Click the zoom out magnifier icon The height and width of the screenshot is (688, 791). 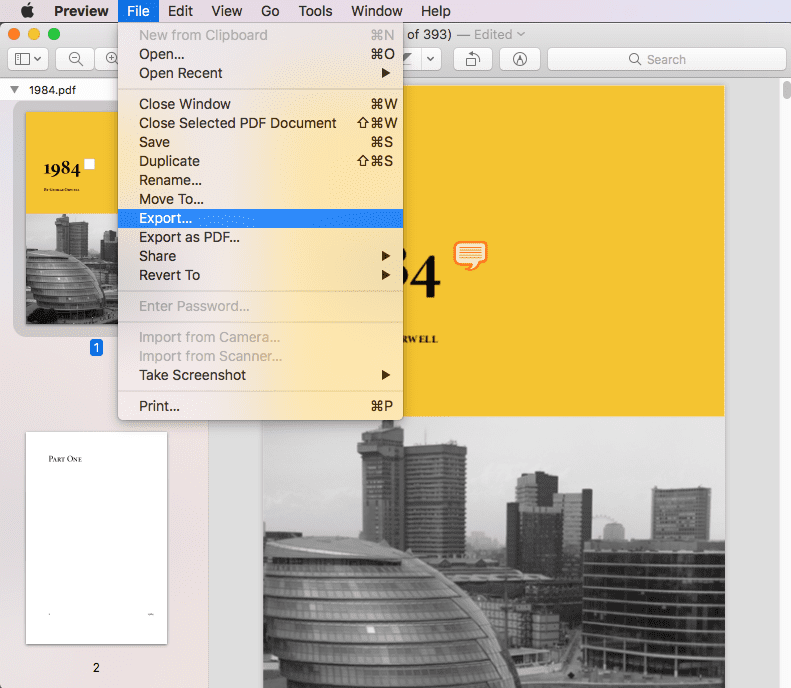pyautogui.click(x=76, y=59)
